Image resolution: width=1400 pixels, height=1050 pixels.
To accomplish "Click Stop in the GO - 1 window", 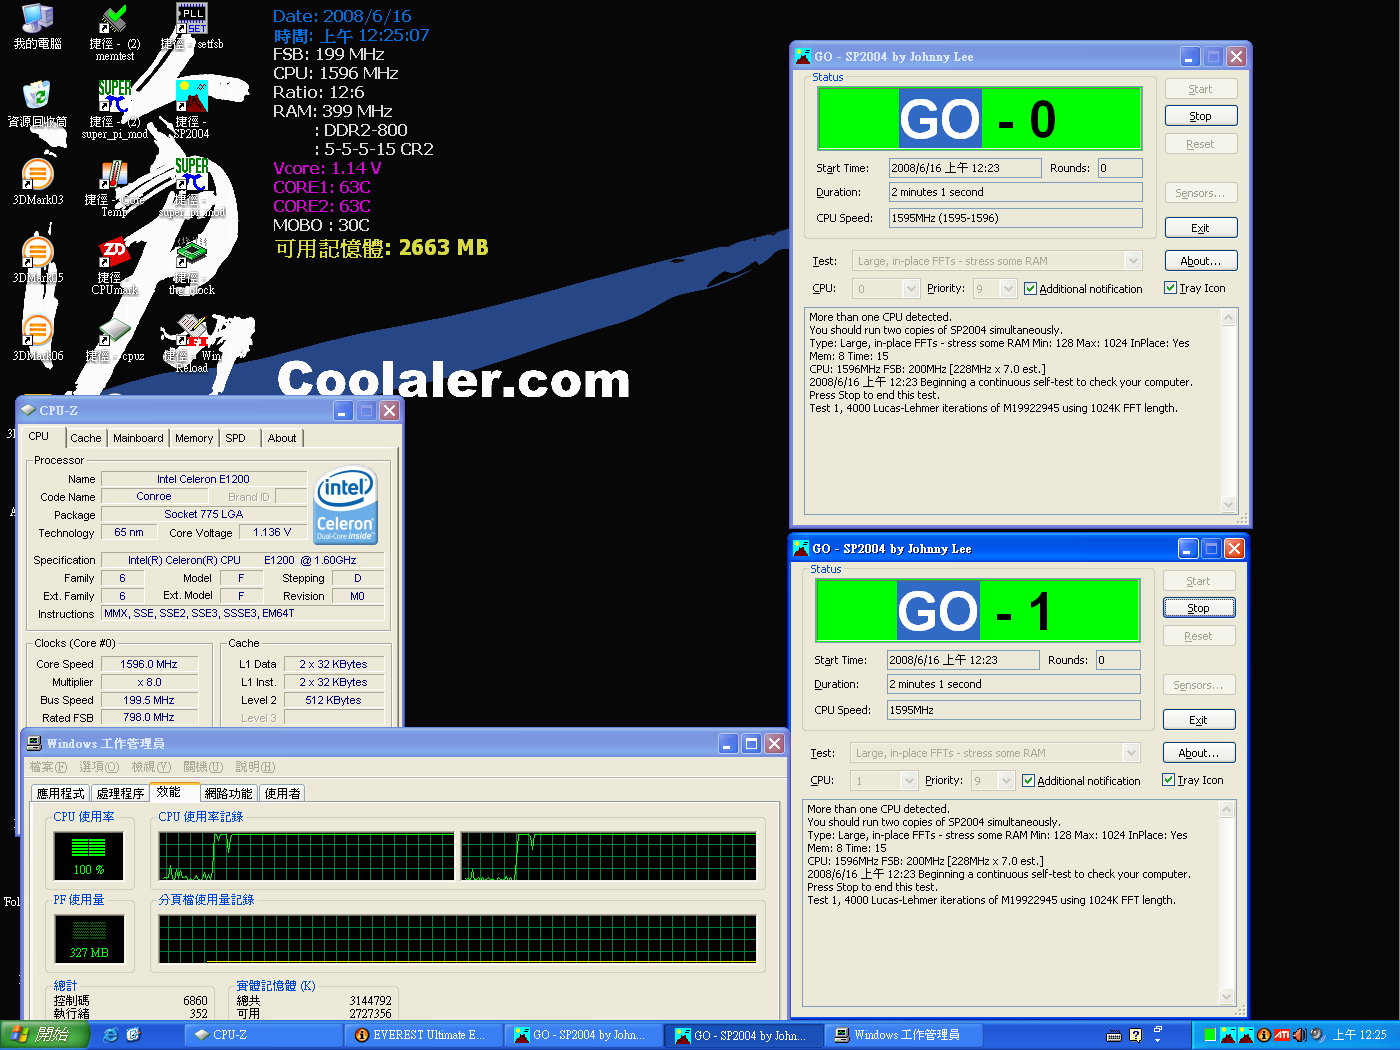I will tap(1199, 608).
